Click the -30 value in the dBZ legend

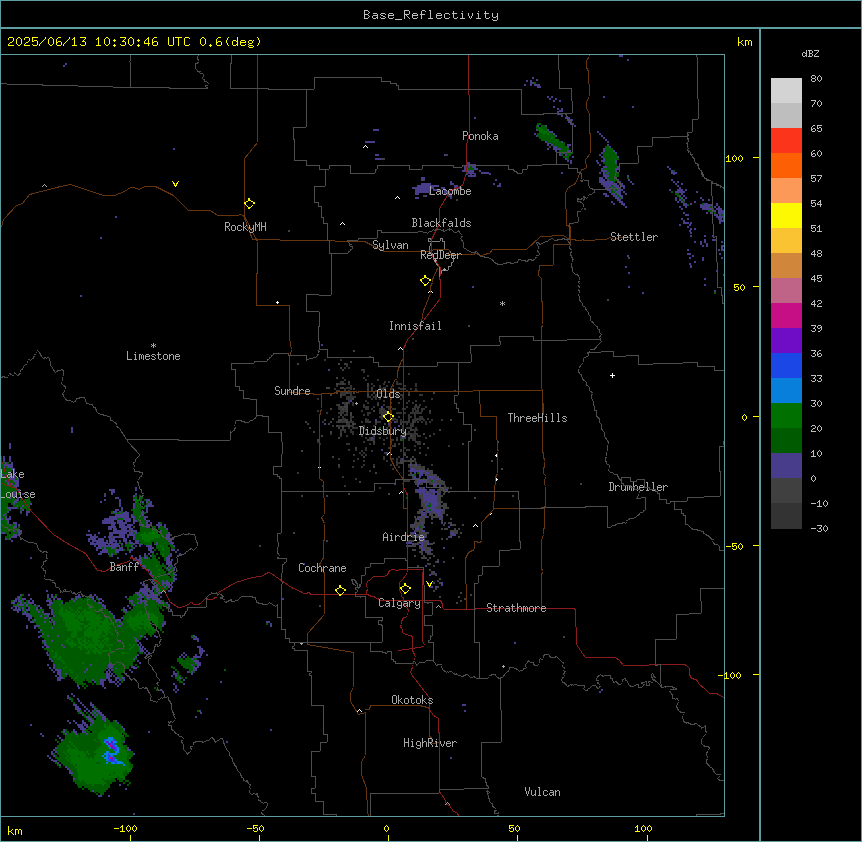click(x=819, y=528)
